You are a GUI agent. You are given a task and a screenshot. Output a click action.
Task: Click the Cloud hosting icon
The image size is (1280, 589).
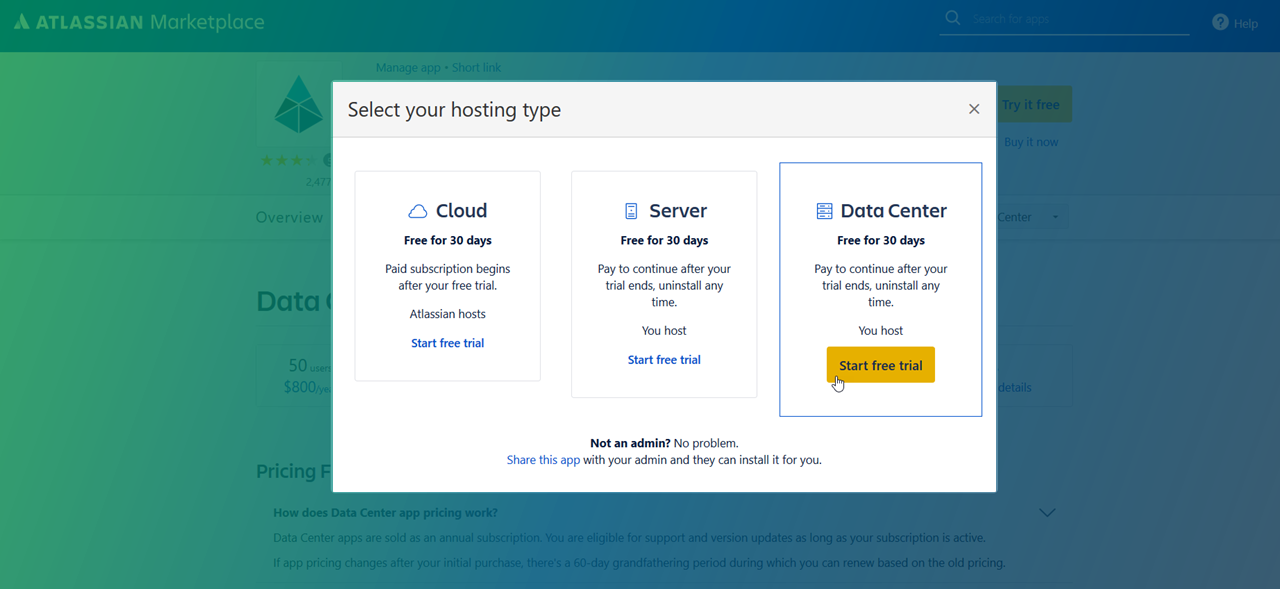(418, 211)
